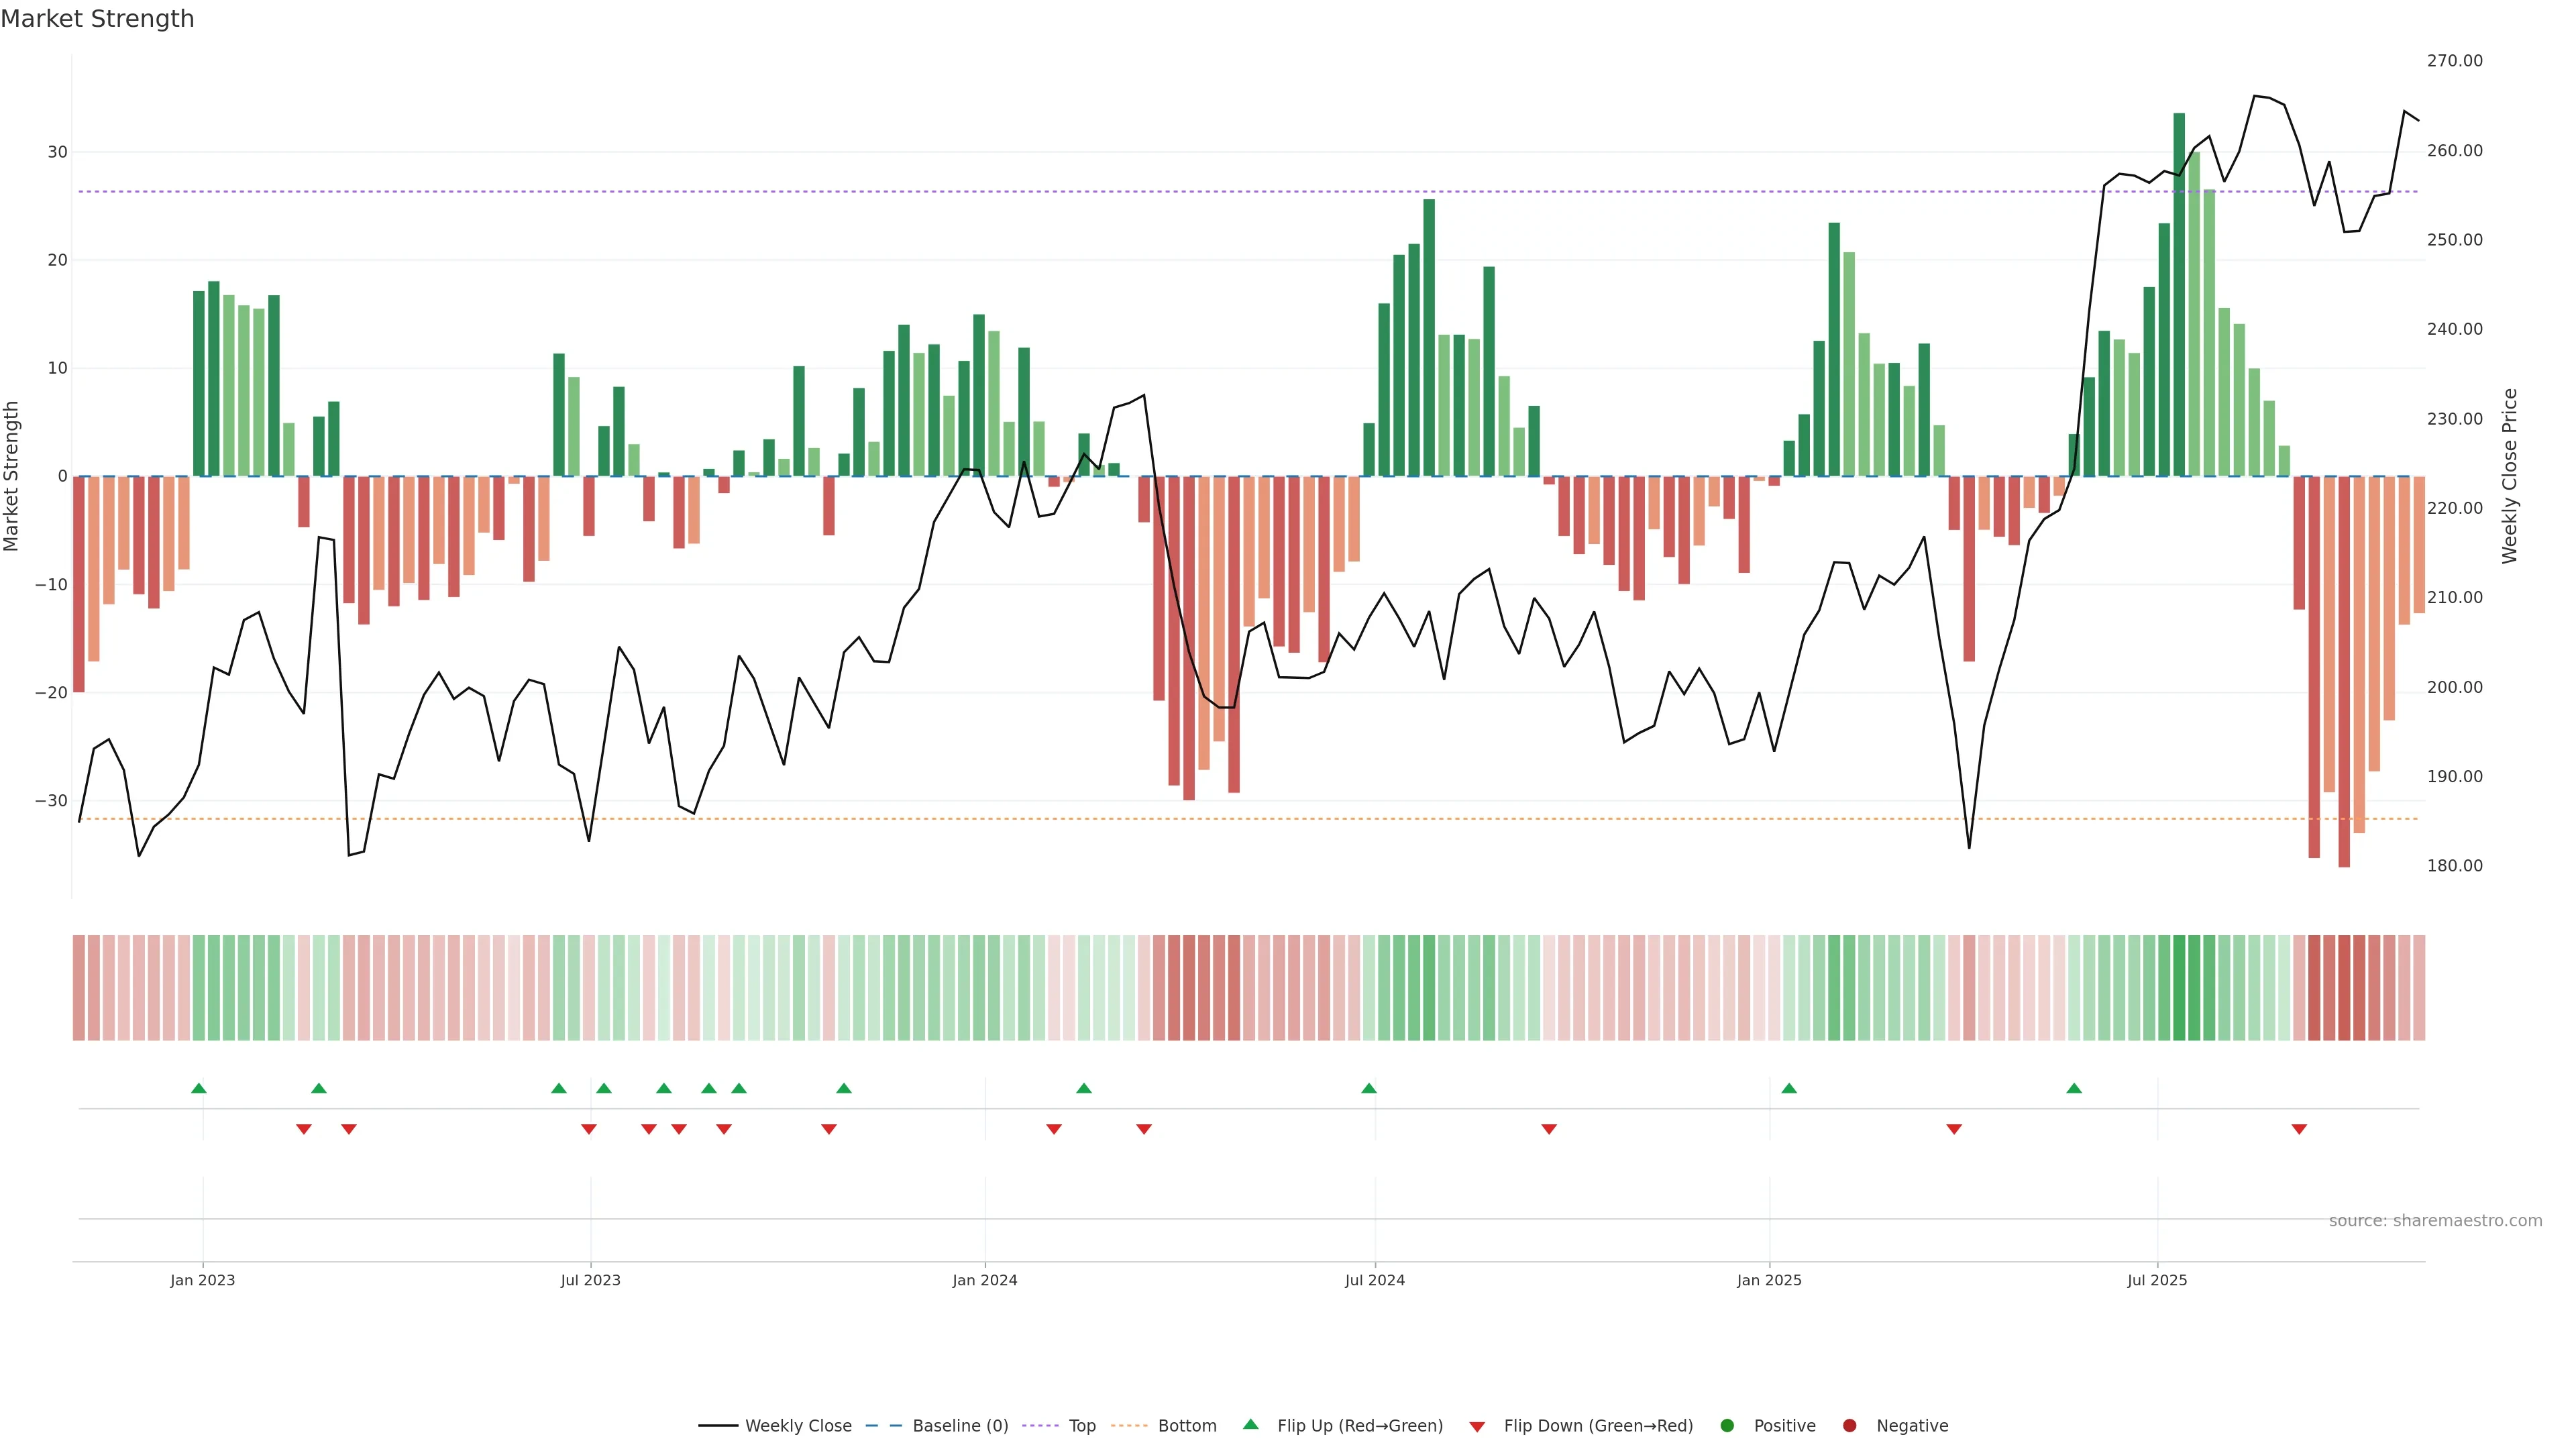2576x1449 pixels.
Task: Click the leftmost green flip-up triangle marker
Action: pyautogui.click(x=199, y=1088)
